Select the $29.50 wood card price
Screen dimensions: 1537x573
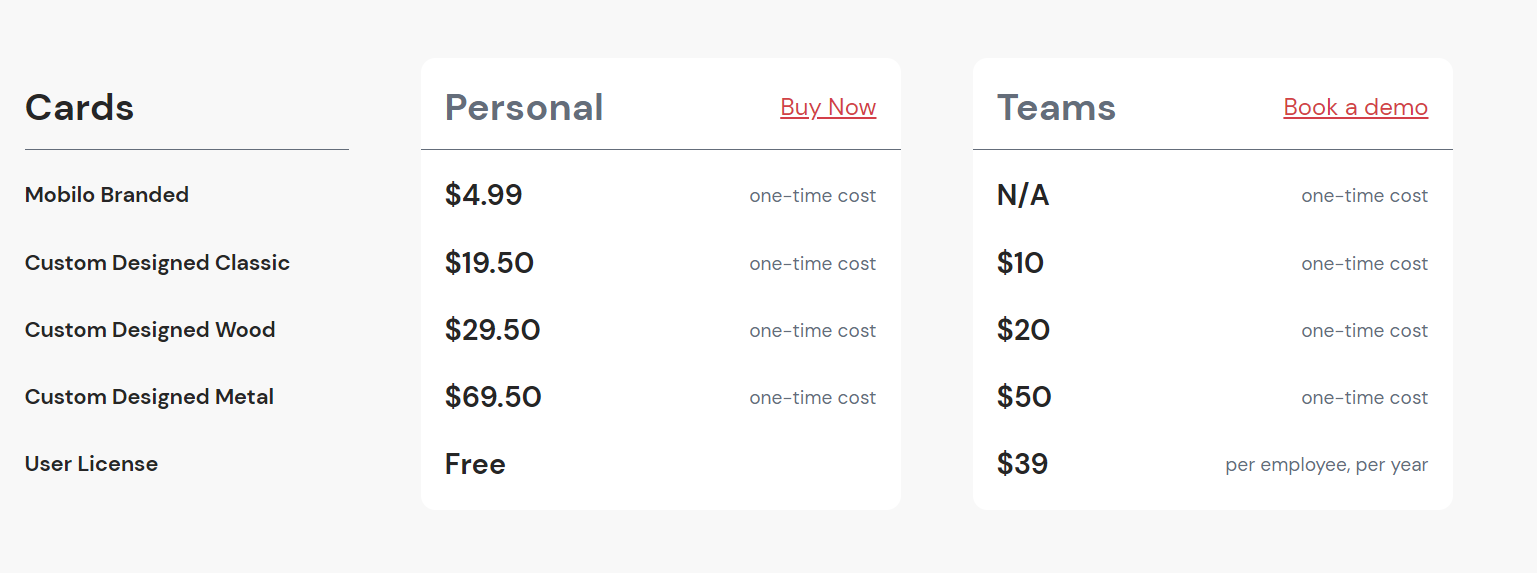click(492, 330)
